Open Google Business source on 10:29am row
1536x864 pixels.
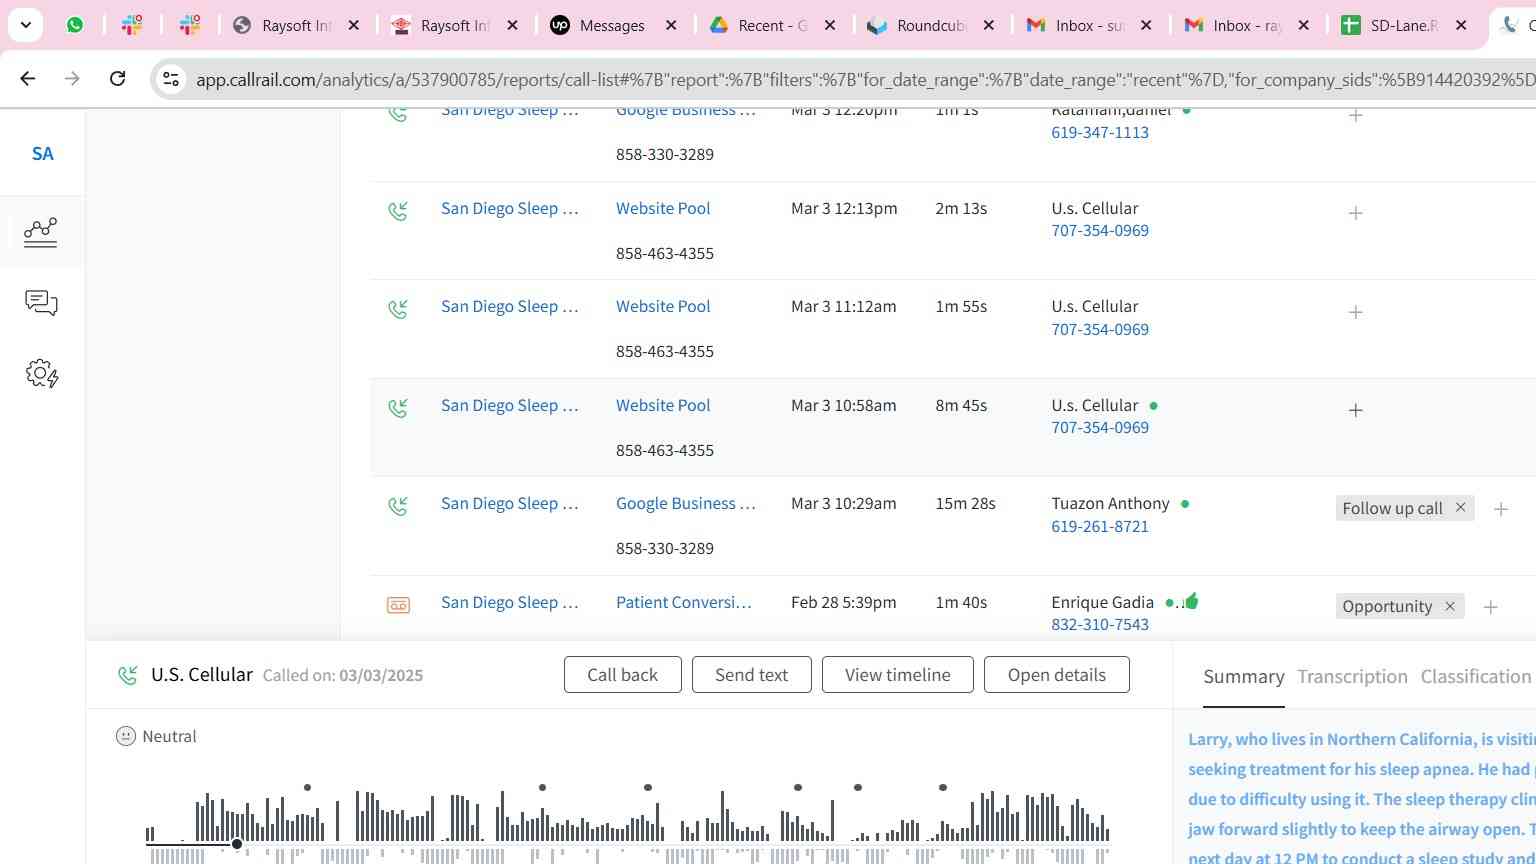(x=686, y=504)
